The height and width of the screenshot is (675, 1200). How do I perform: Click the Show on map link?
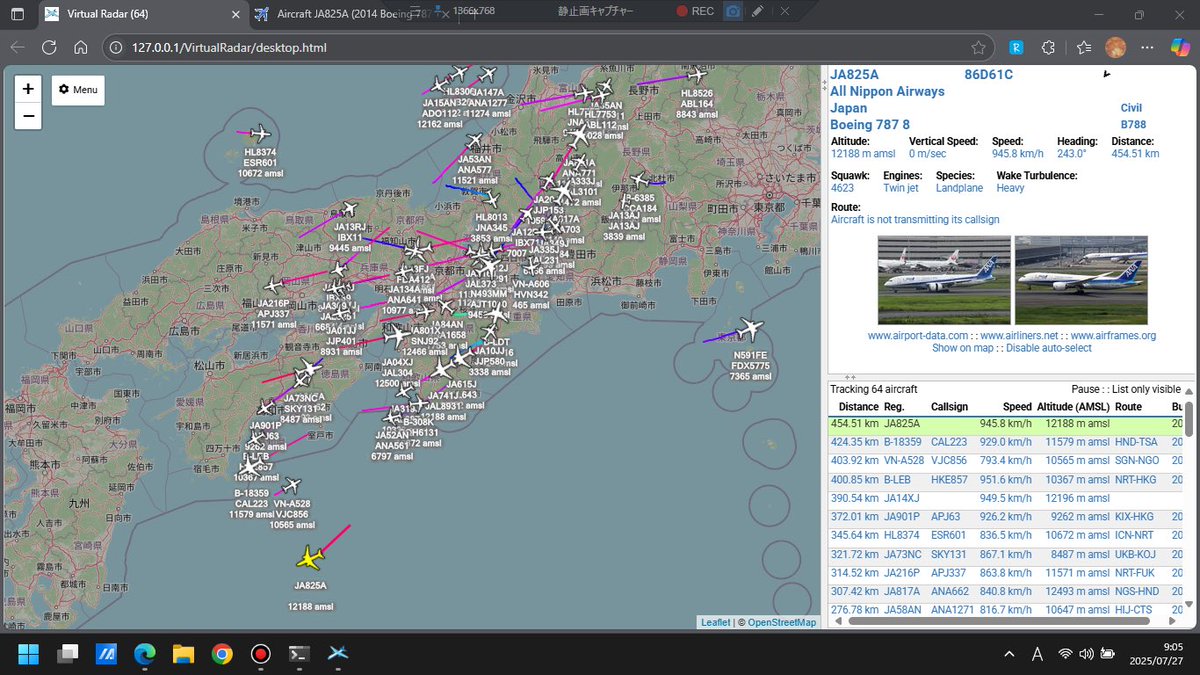click(x=963, y=348)
